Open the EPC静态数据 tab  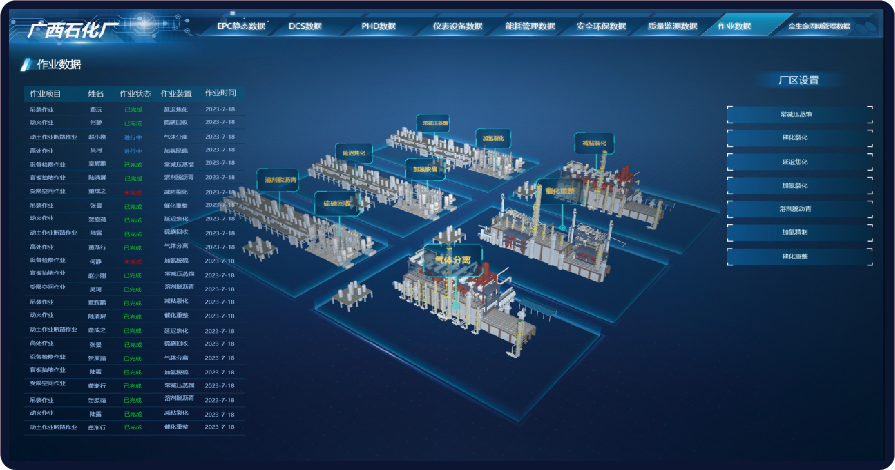click(x=241, y=26)
